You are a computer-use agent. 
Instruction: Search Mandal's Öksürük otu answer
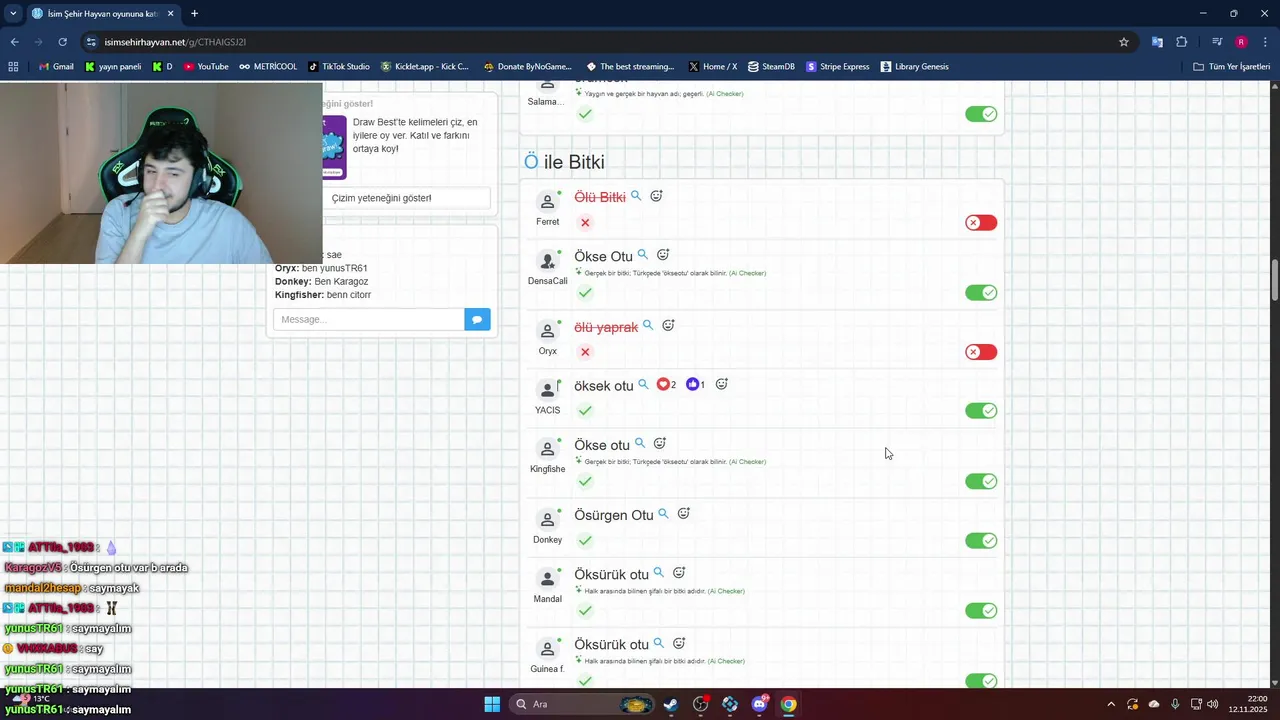pos(658,573)
